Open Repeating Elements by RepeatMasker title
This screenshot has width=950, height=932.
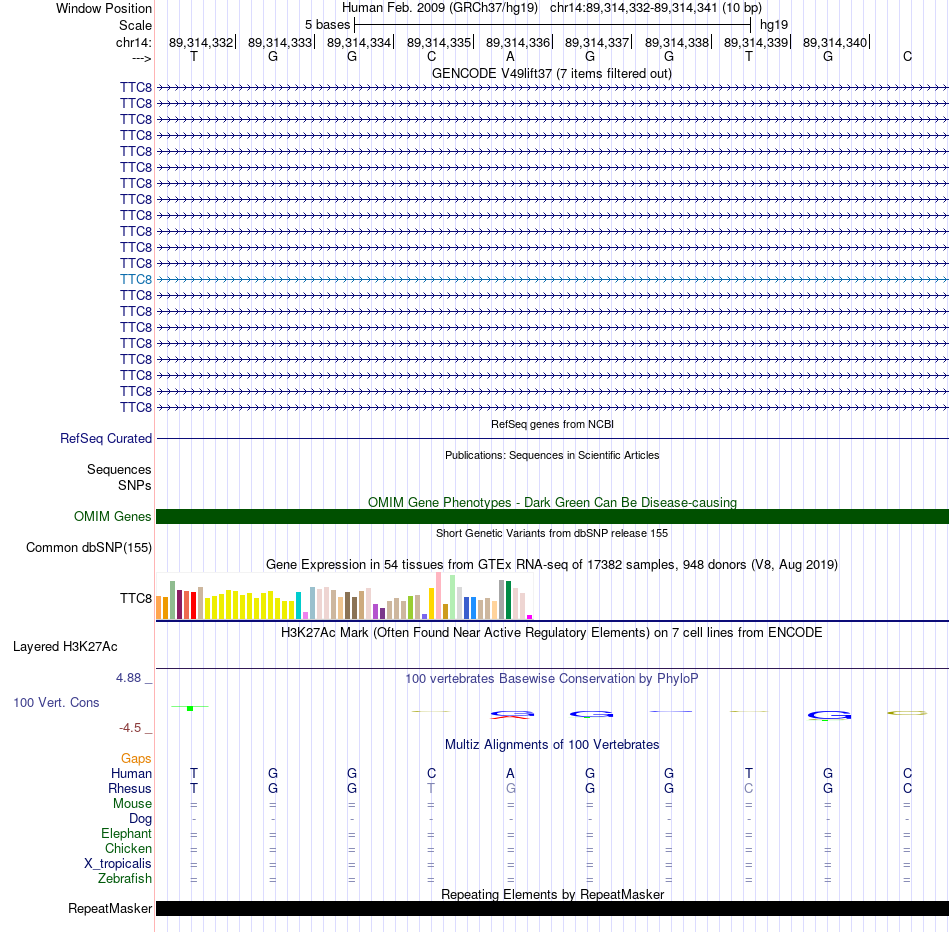click(x=552, y=894)
